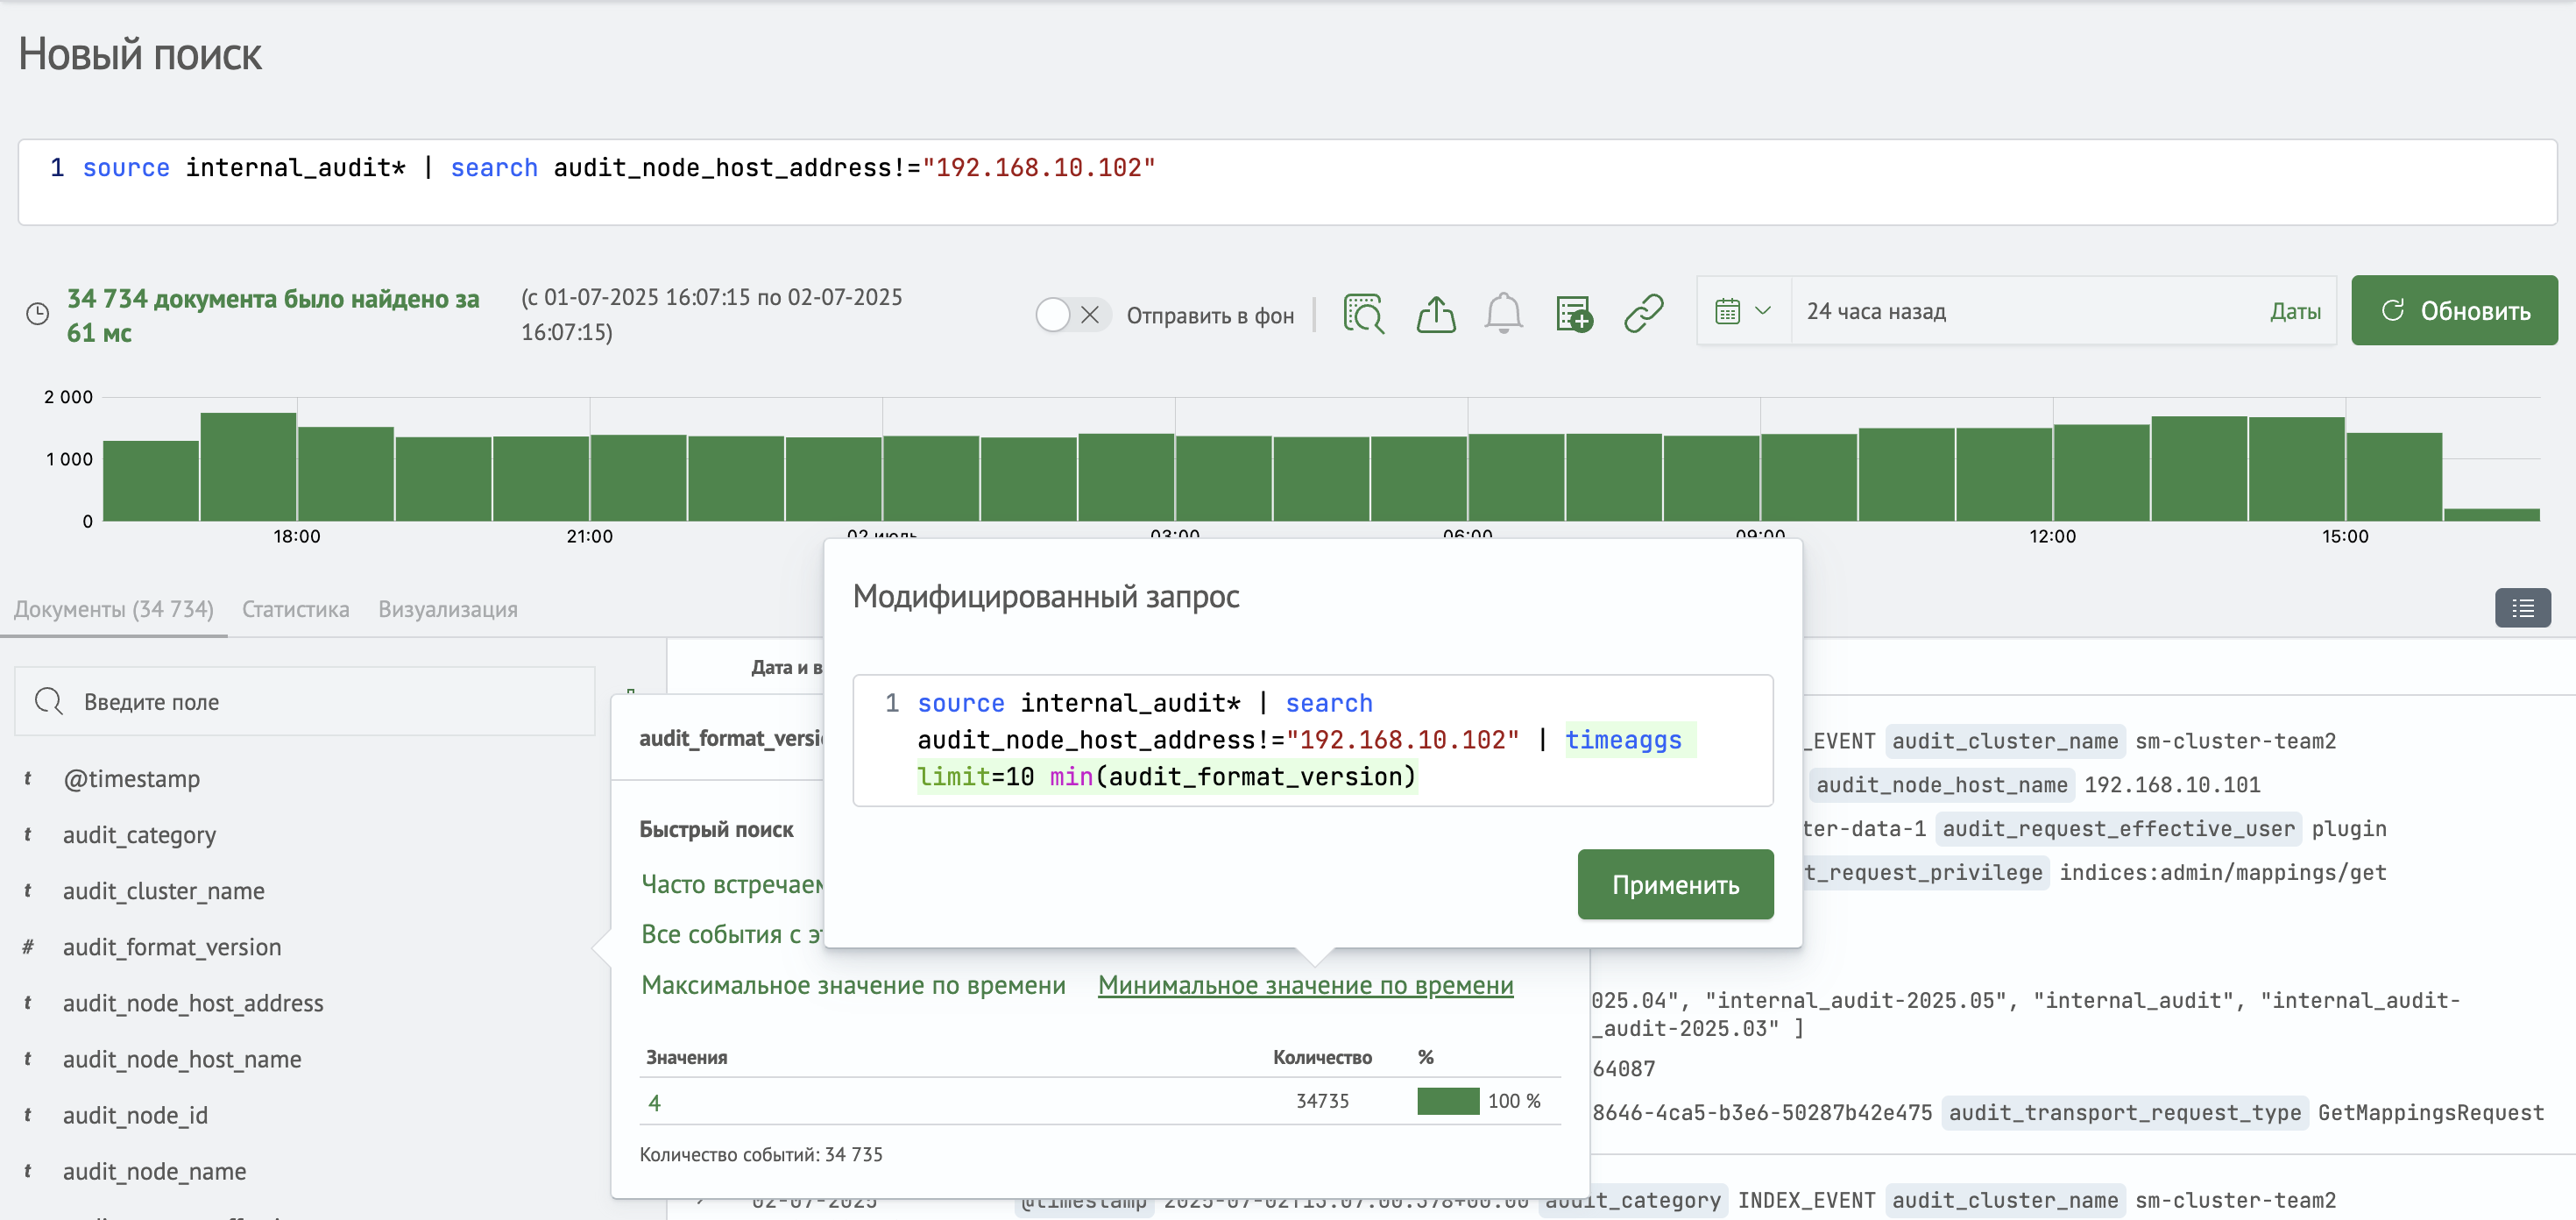Toggle the list view icon button
This screenshot has height=1220, width=2576.
coord(2523,608)
